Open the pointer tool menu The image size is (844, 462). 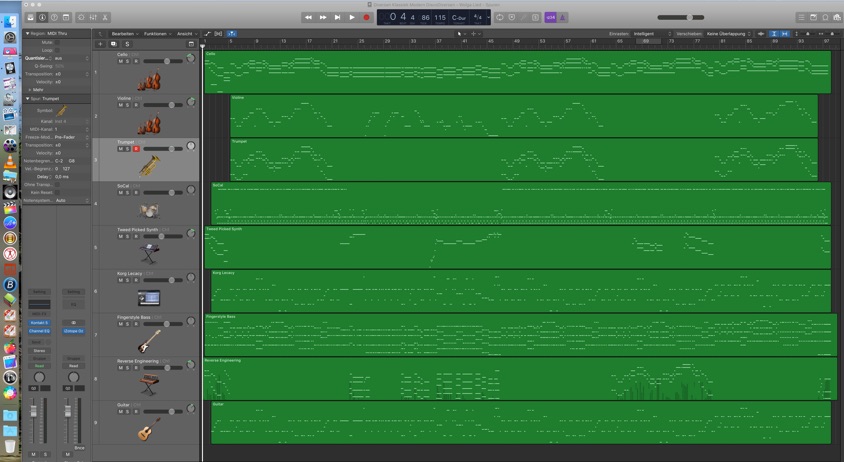click(x=461, y=33)
